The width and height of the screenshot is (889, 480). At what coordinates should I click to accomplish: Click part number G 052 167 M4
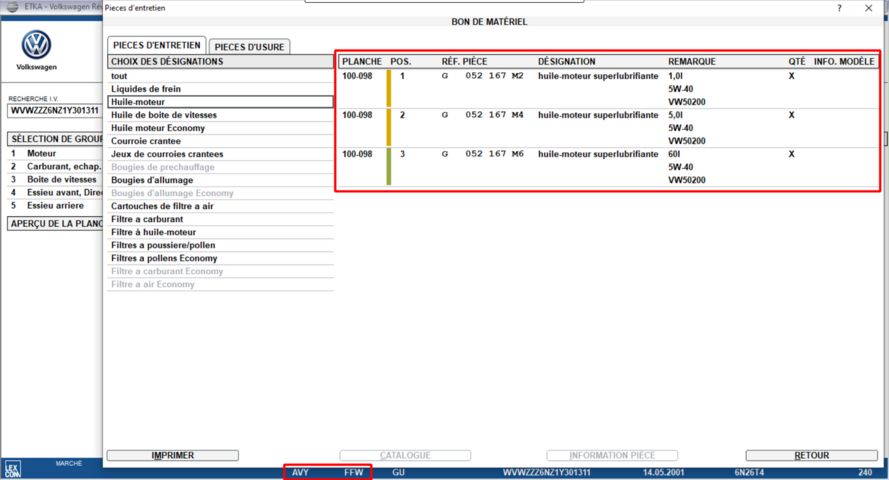click(482, 115)
